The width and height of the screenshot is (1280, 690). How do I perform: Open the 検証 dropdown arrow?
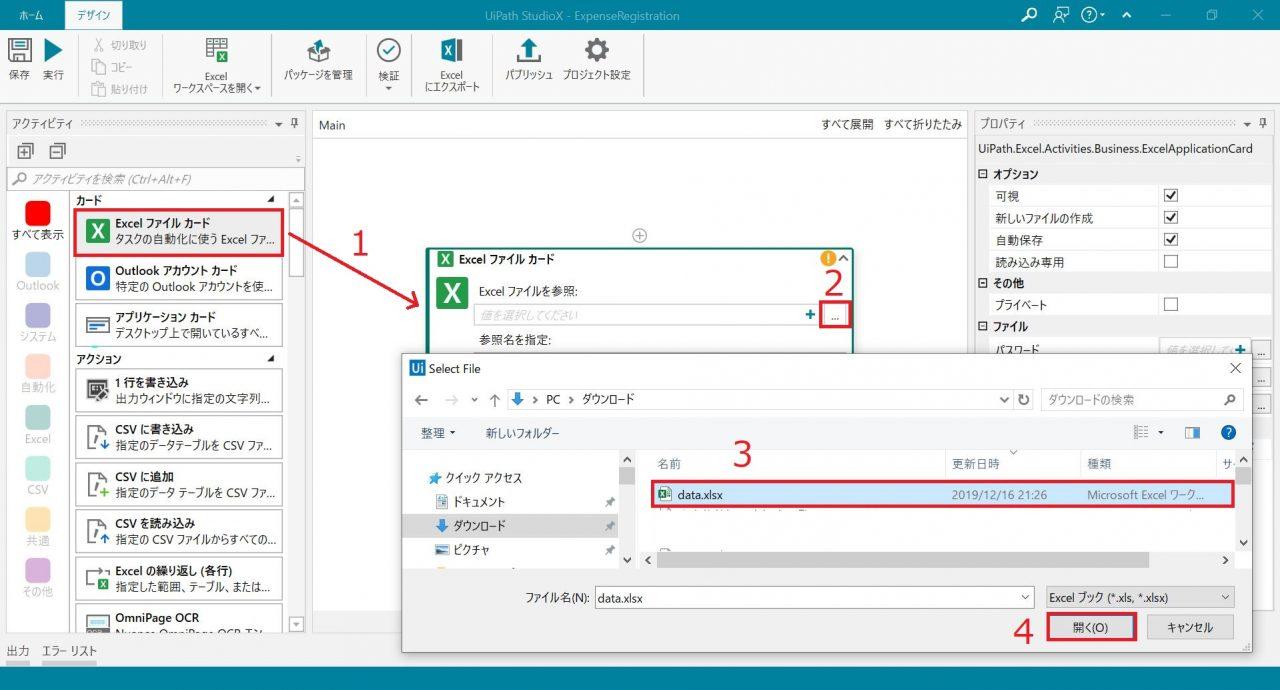[388, 89]
